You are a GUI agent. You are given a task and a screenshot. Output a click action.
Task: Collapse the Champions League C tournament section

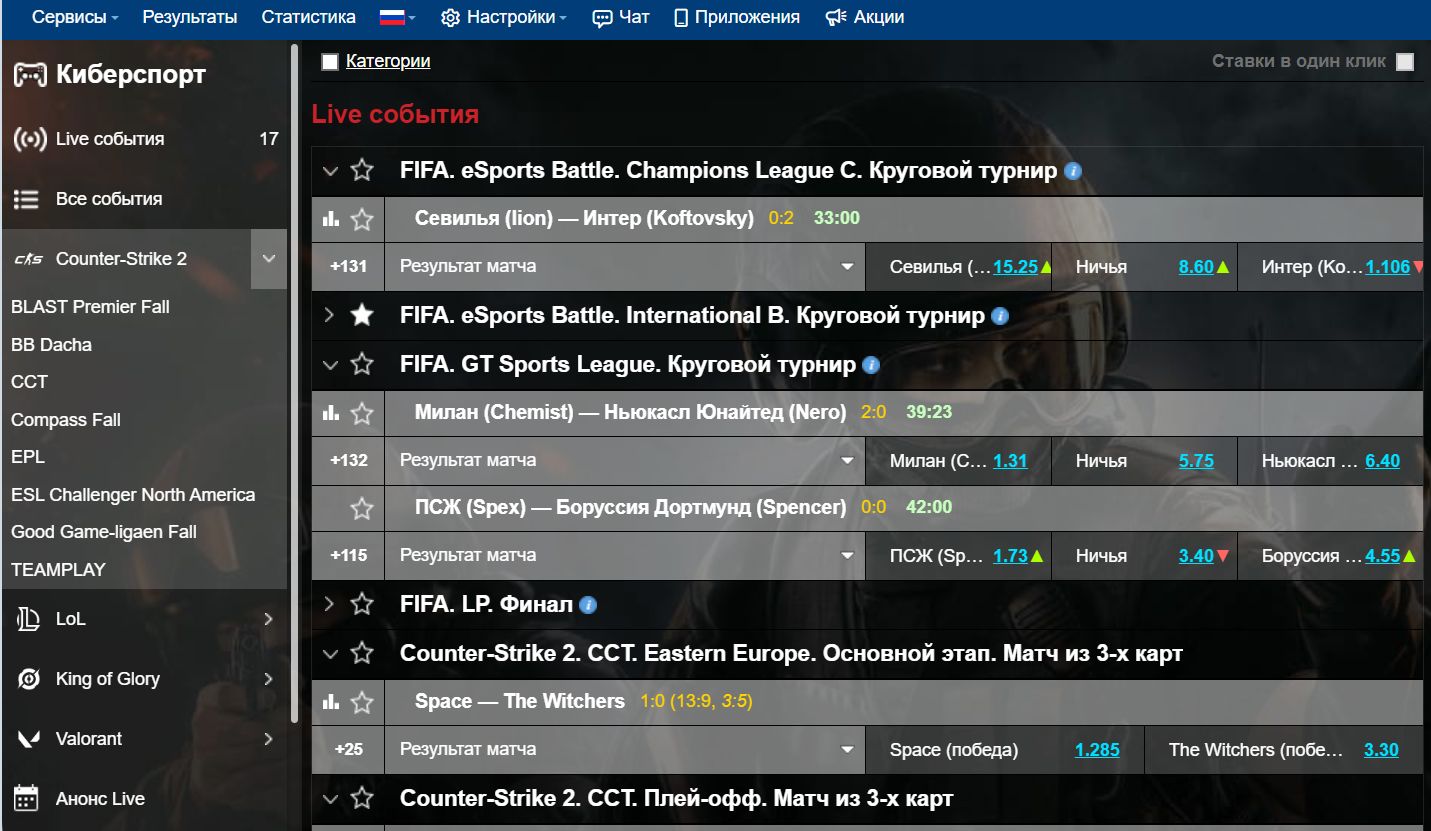pyautogui.click(x=330, y=171)
